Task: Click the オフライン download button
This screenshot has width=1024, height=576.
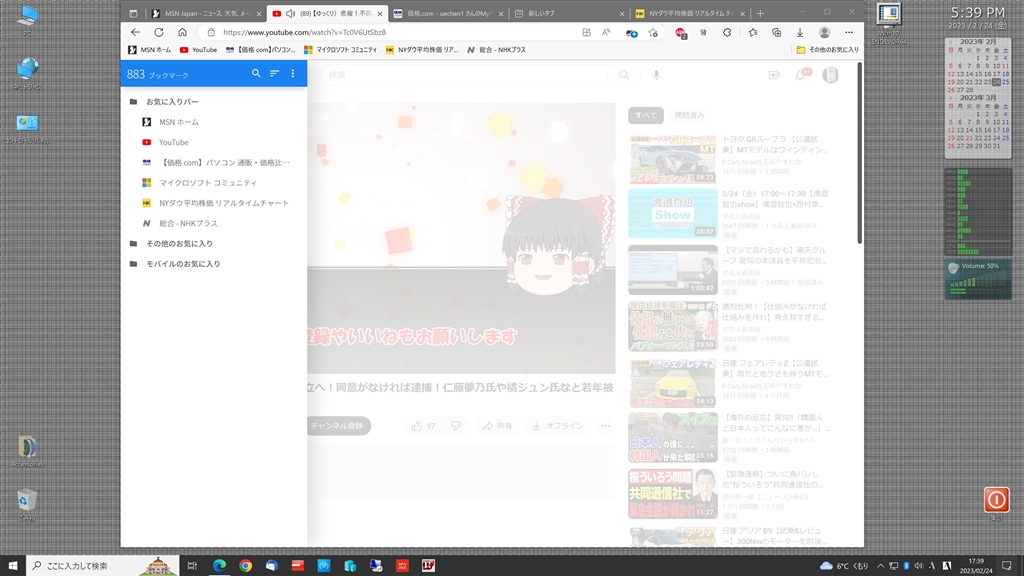Action: point(558,426)
